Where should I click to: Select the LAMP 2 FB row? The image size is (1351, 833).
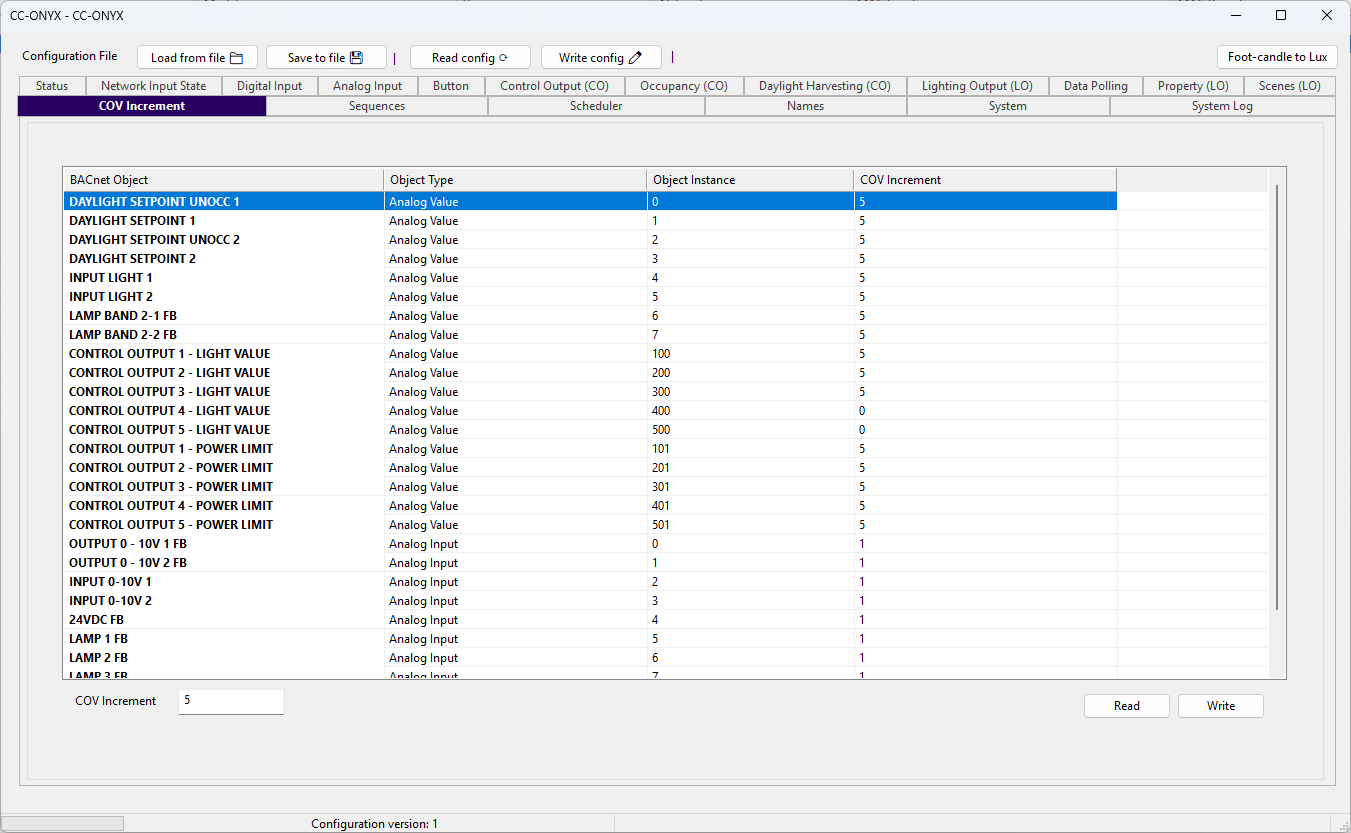[x=590, y=658]
